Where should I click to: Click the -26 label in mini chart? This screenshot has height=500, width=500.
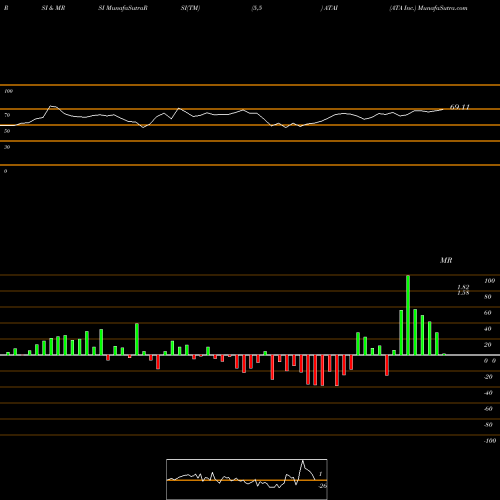[x=322, y=486]
